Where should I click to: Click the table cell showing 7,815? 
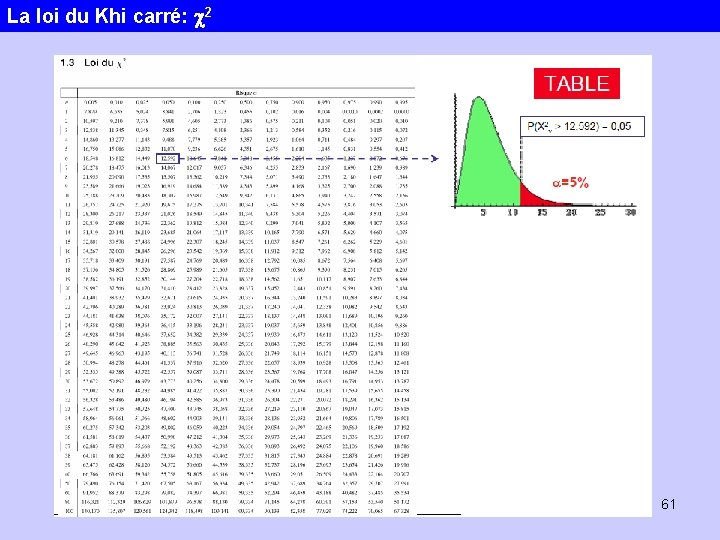pyautogui.click(x=168, y=130)
